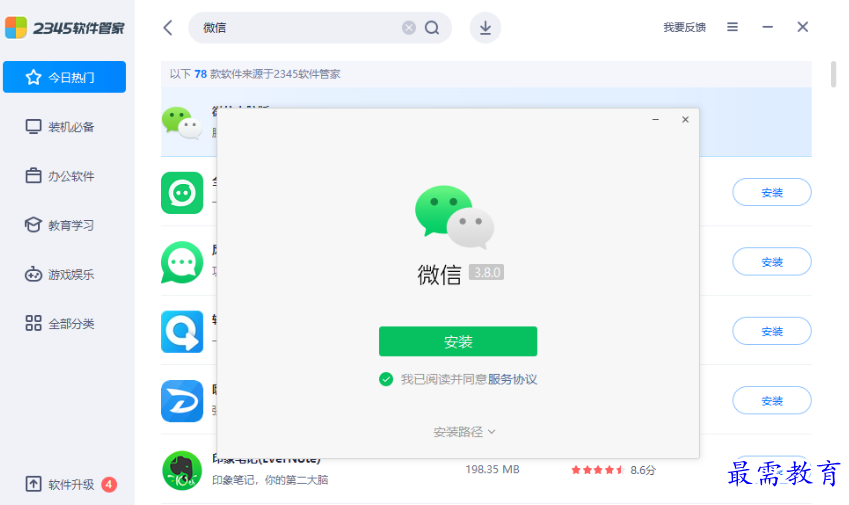The height and width of the screenshot is (505, 849).
Task: Uncheck the agreement checkbox 我已阅读并同意
Action: 386,379
